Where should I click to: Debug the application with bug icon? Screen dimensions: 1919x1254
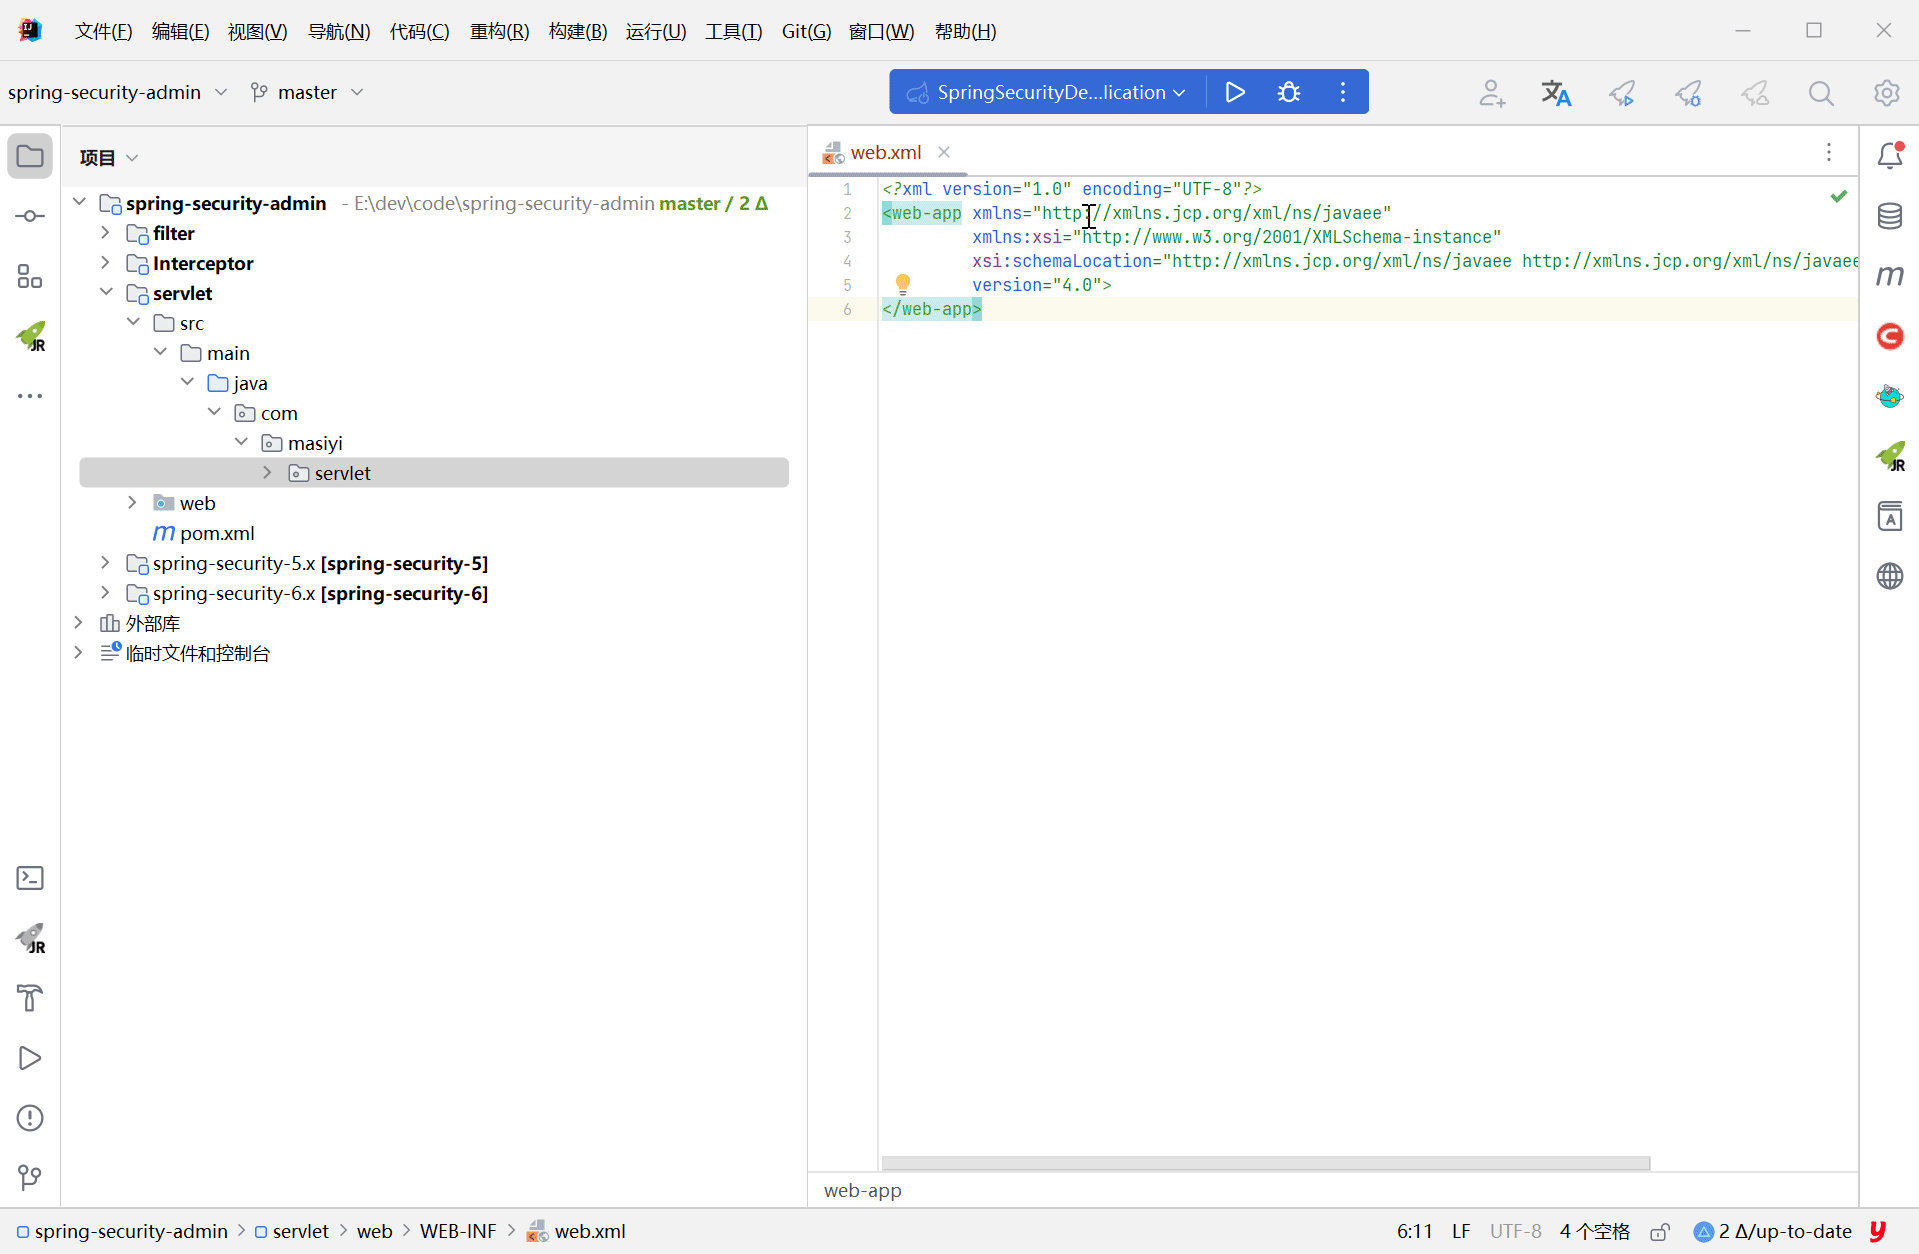(1289, 92)
